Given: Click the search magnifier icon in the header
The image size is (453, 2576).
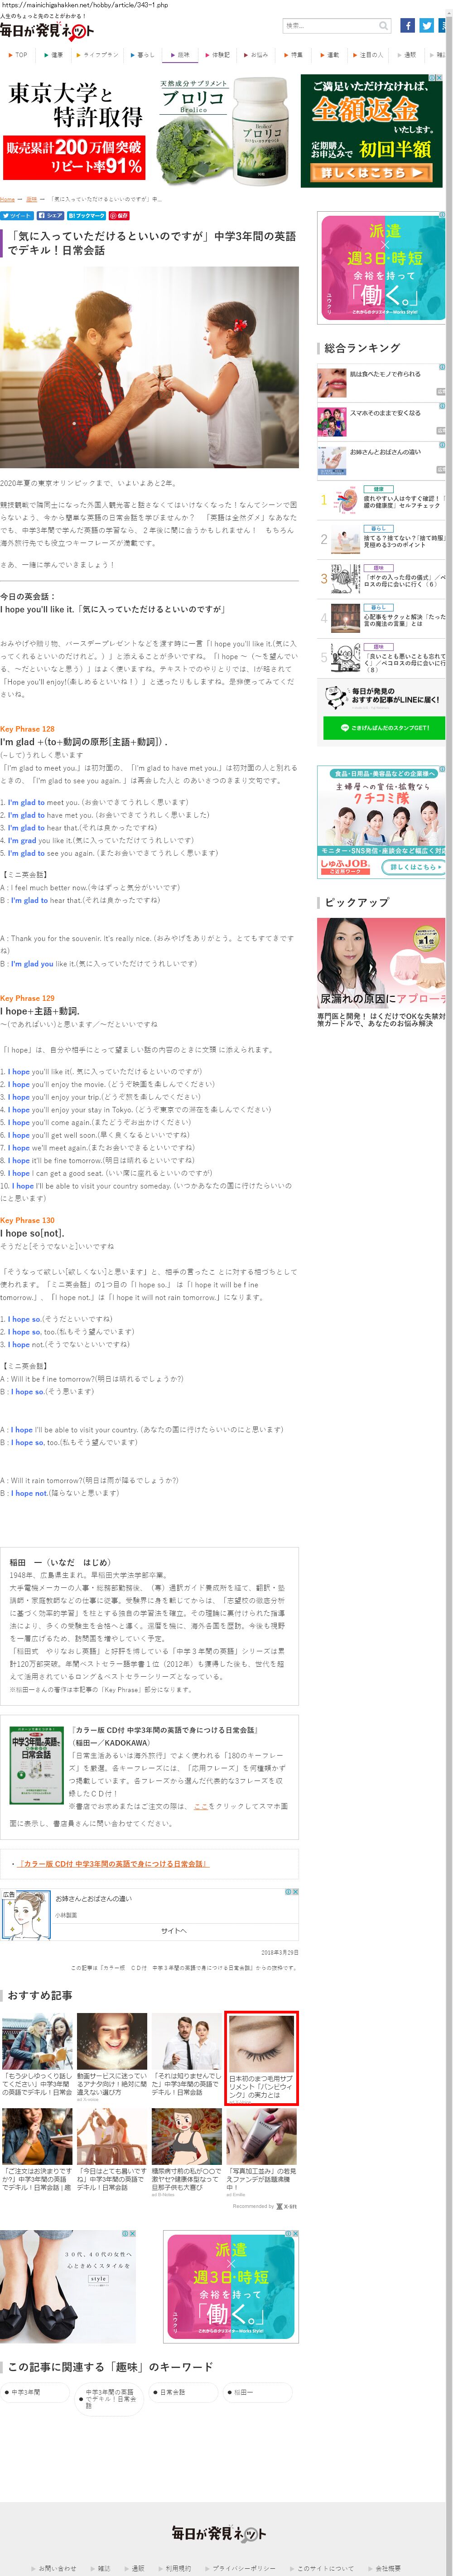Looking at the screenshot, I should [x=383, y=26].
